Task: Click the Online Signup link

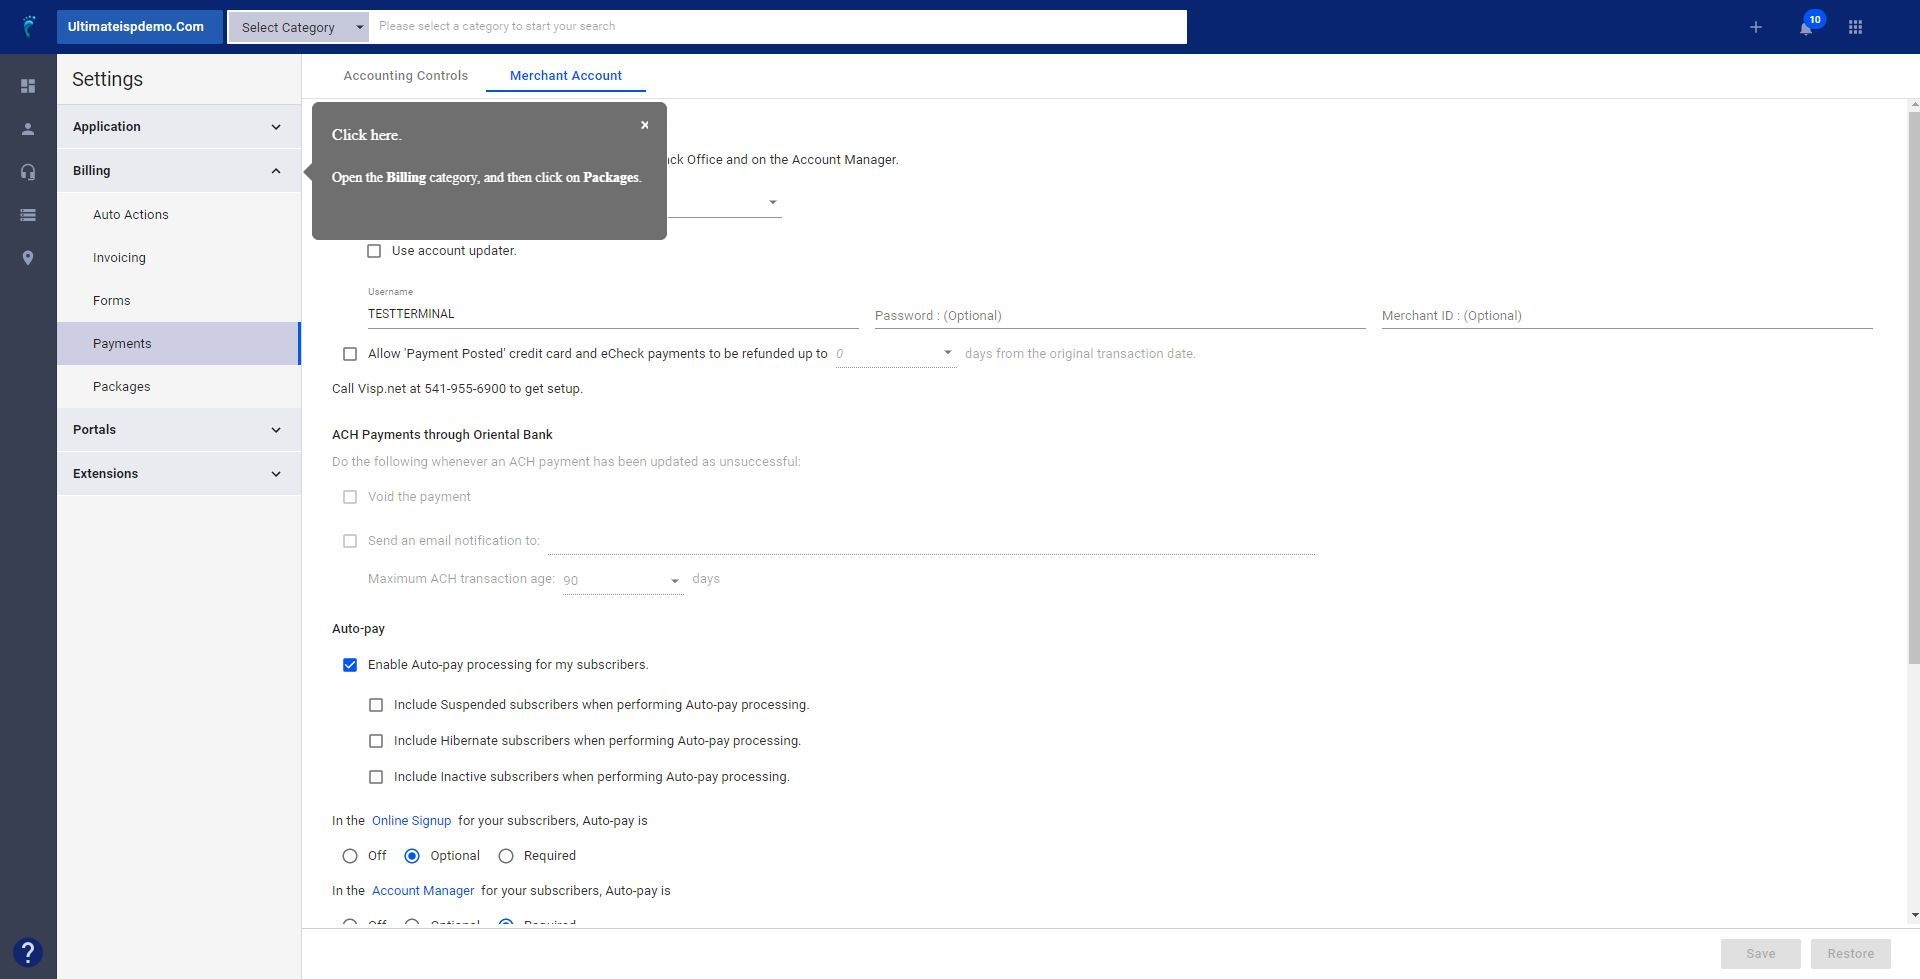Action: tap(411, 821)
